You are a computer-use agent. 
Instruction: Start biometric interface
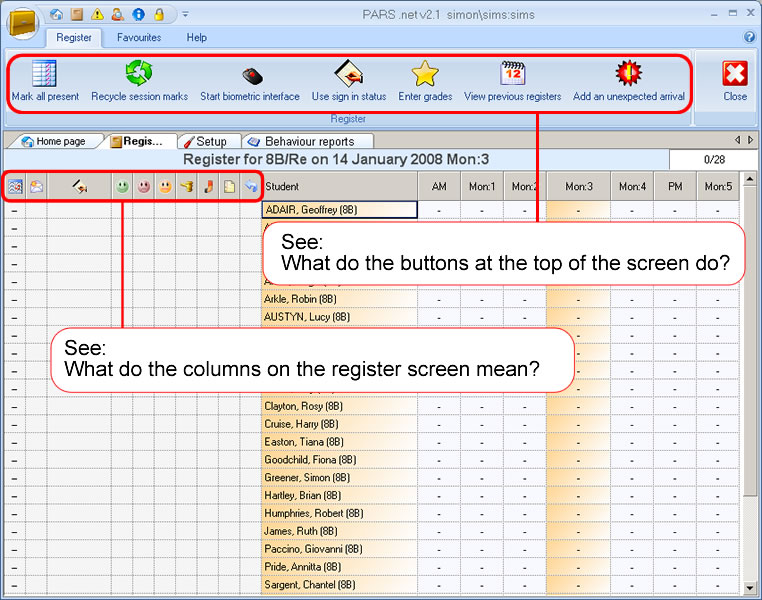pos(250,81)
